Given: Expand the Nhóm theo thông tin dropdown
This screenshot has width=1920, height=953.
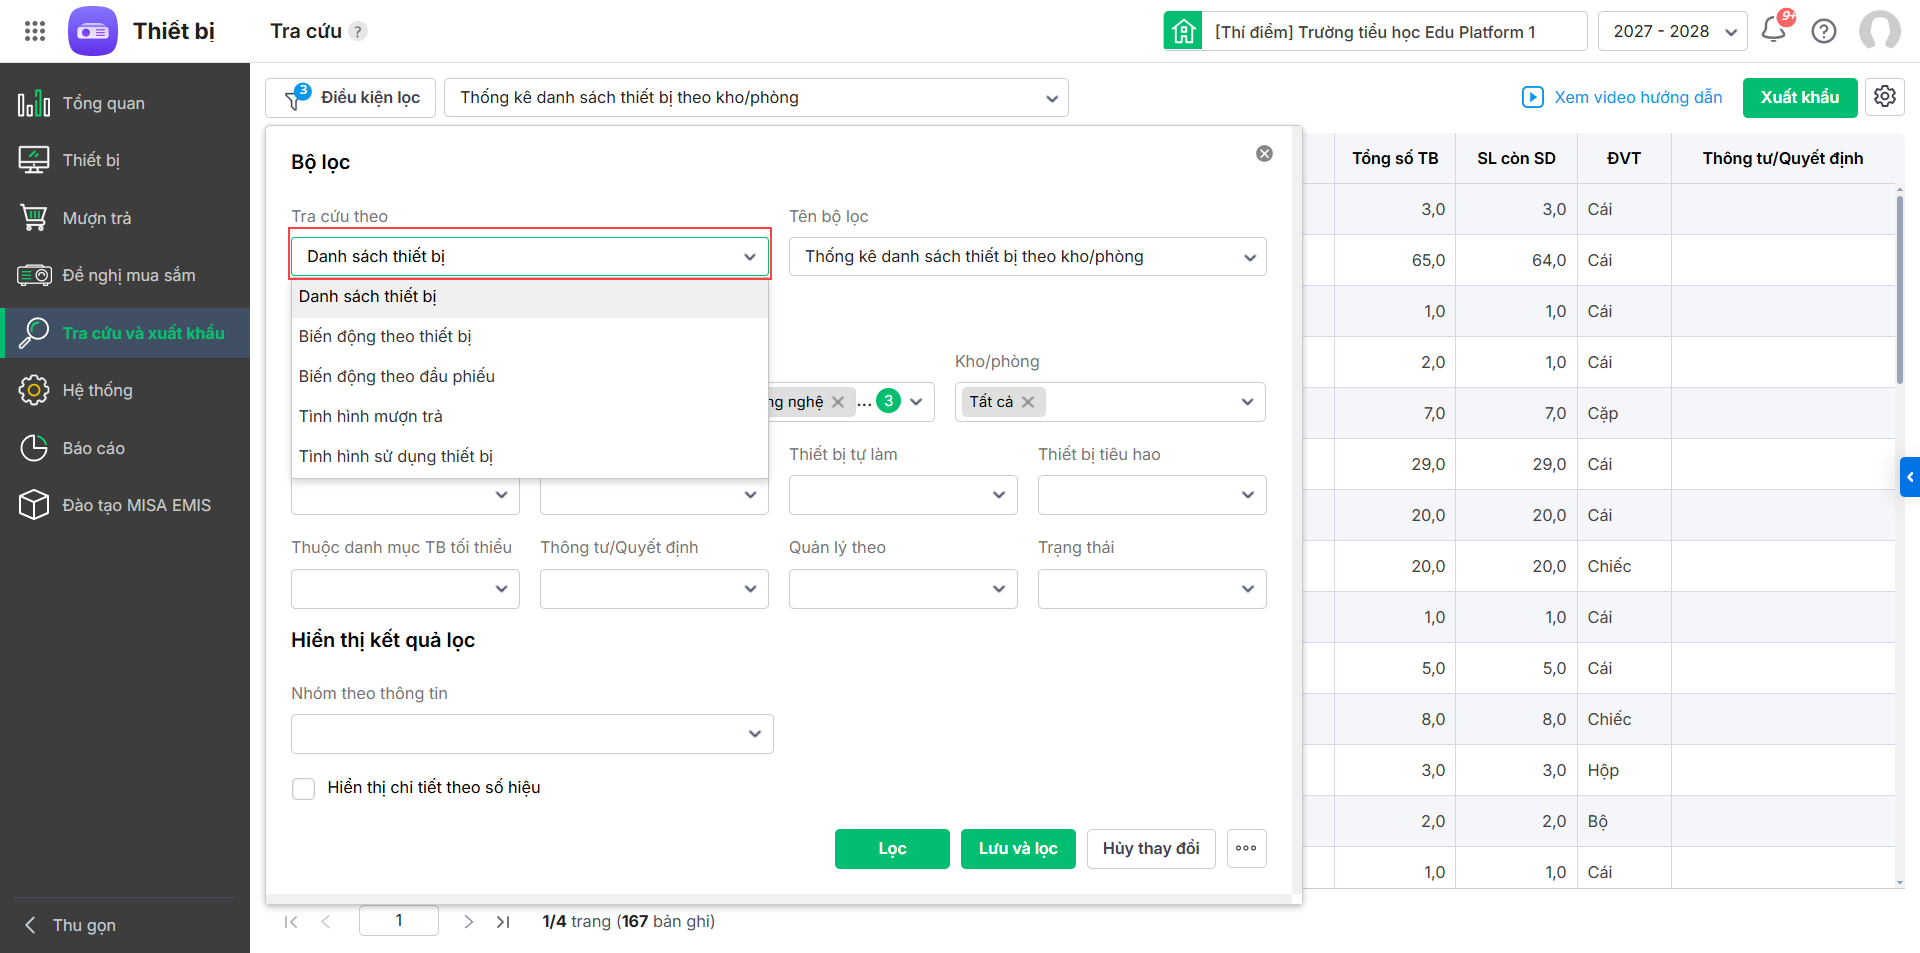Looking at the screenshot, I should [x=532, y=734].
